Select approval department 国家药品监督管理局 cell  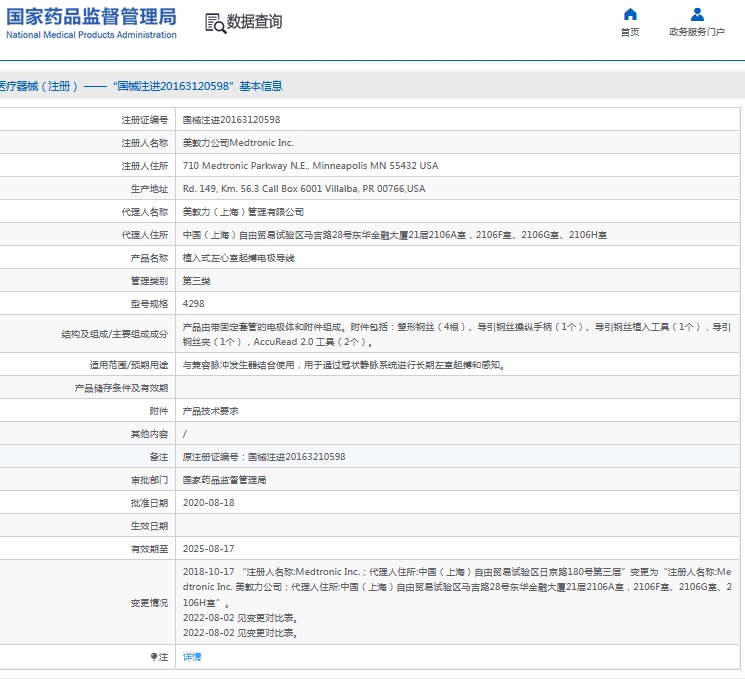tap(224, 480)
